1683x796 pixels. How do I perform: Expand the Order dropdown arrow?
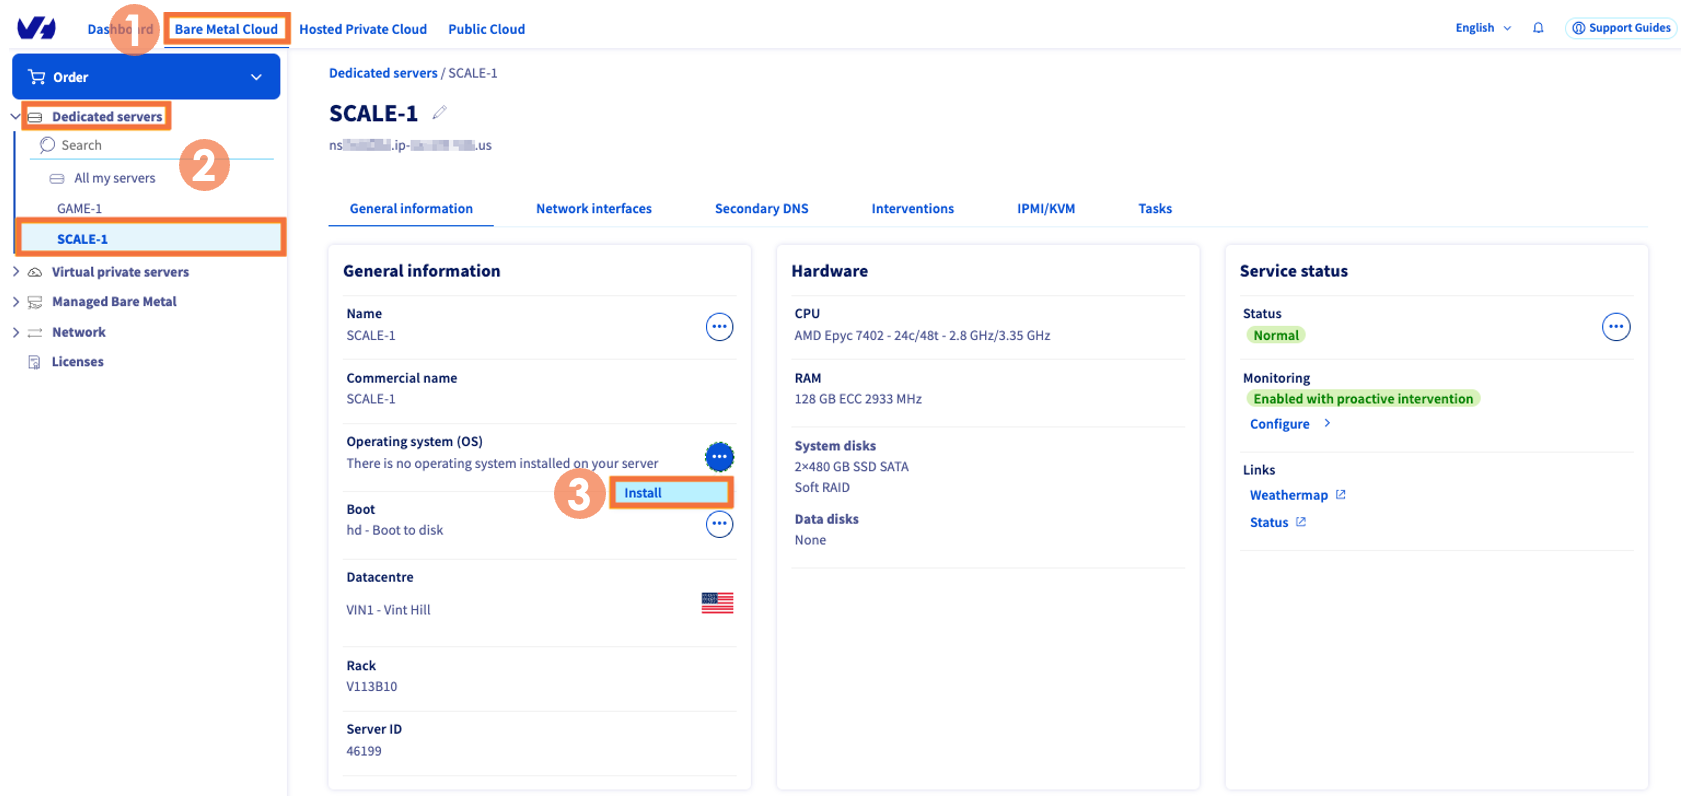[x=256, y=77]
